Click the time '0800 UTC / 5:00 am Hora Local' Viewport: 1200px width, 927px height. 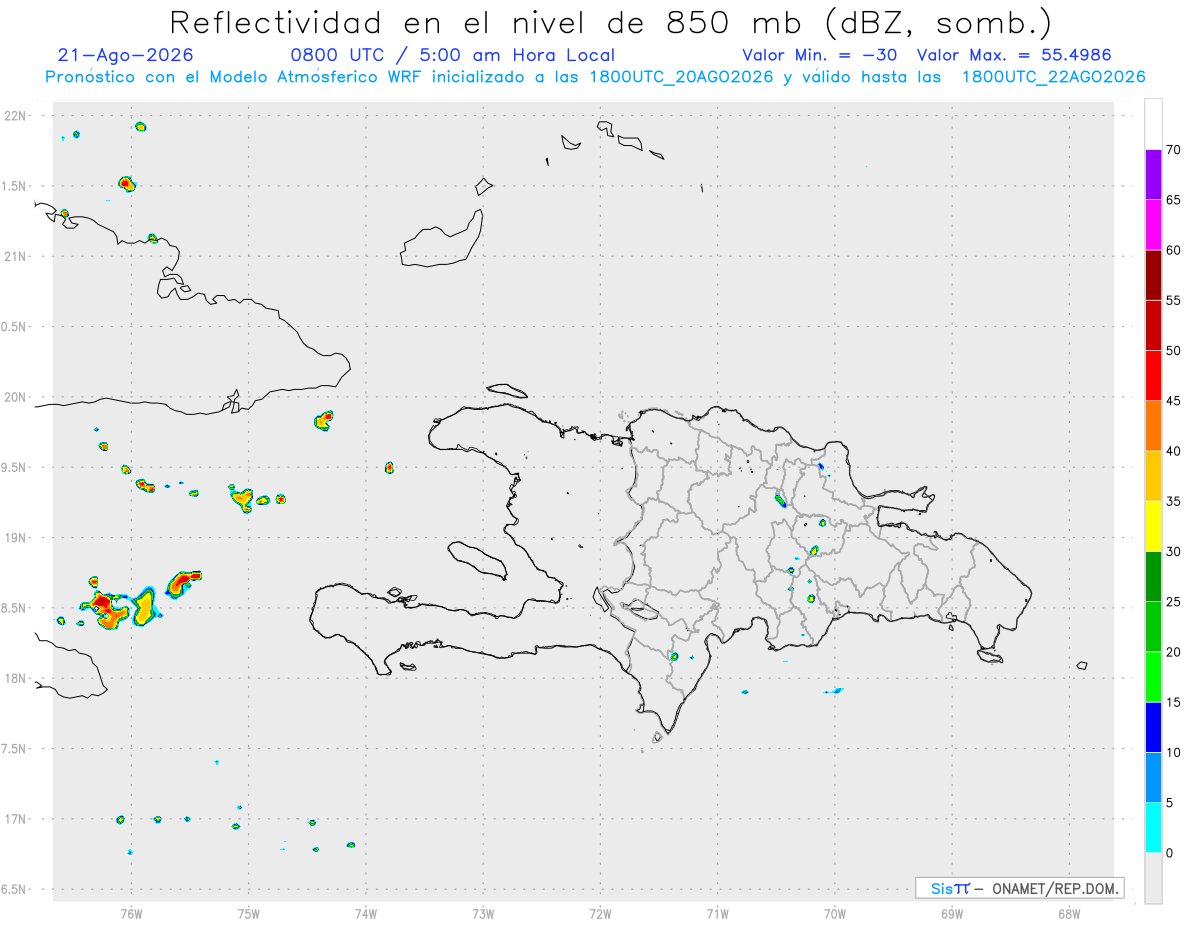click(452, 55)
